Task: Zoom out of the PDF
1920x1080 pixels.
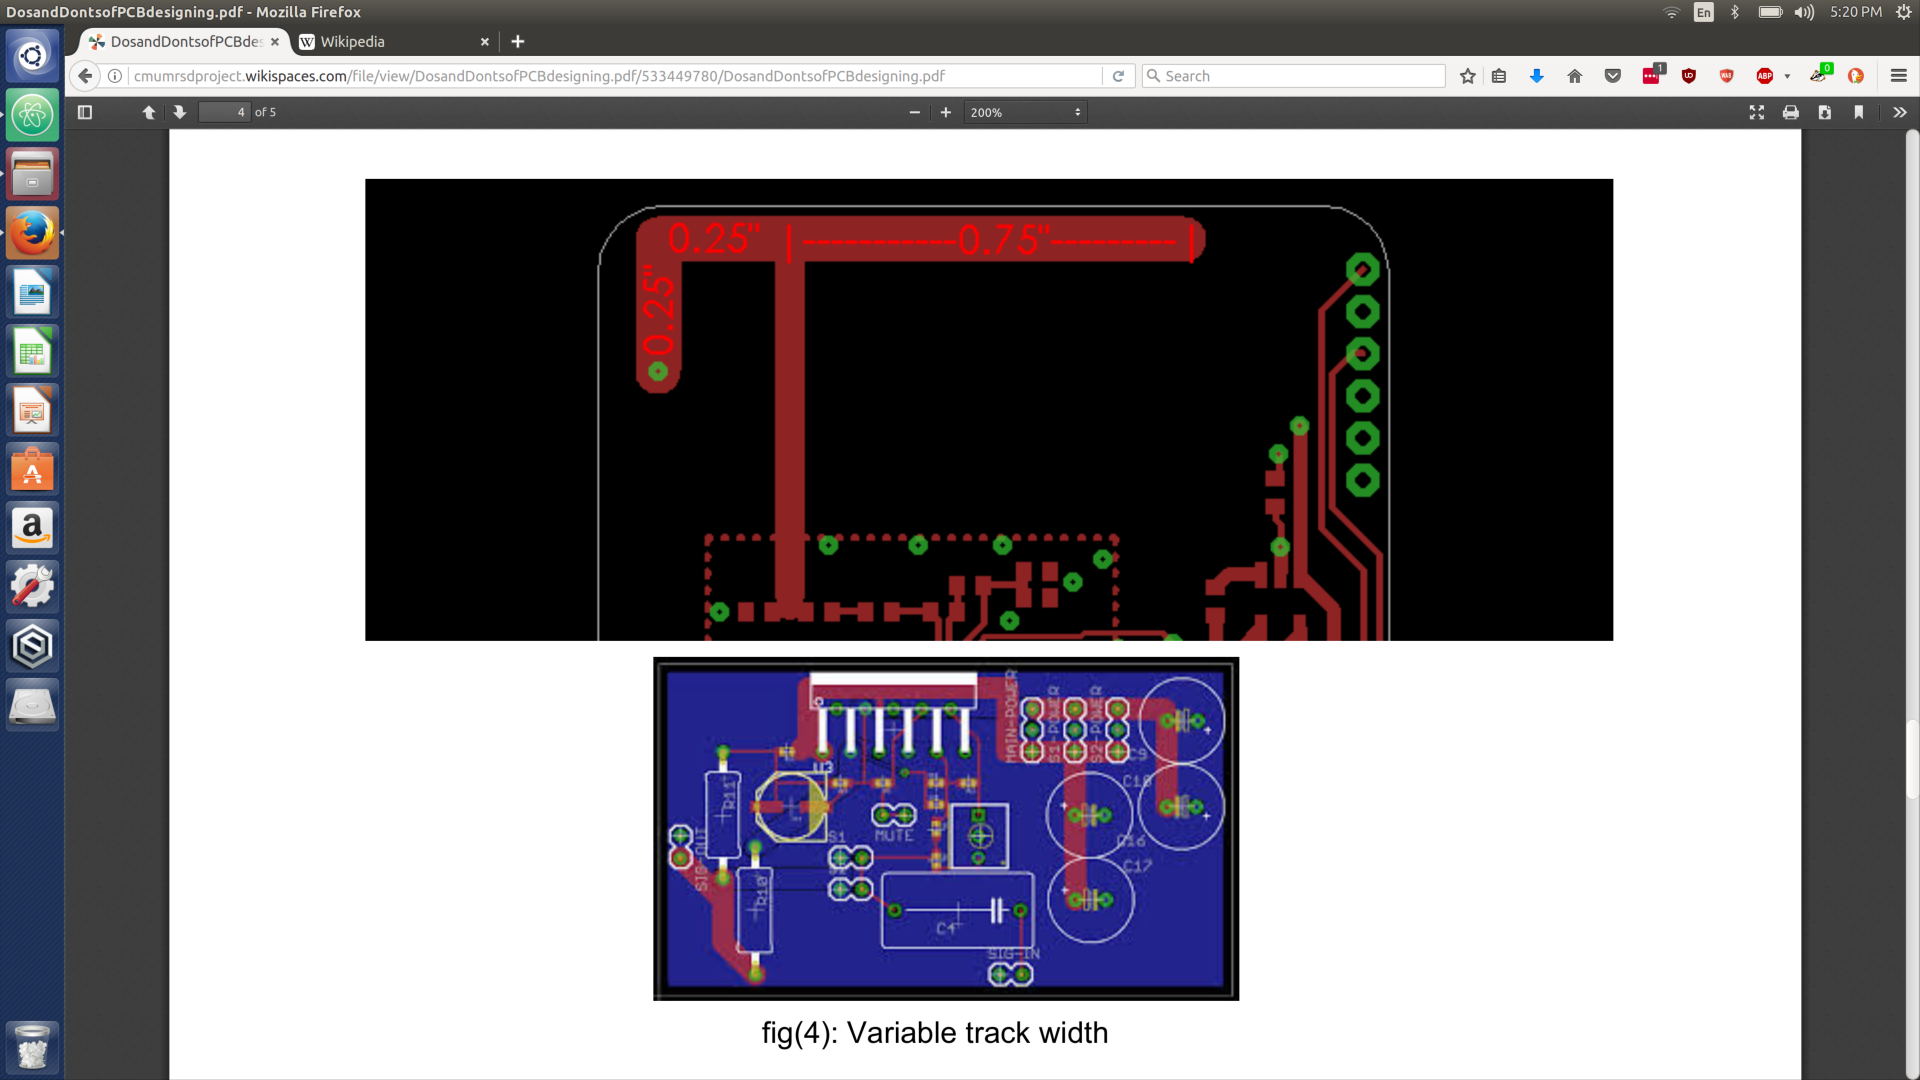Action: click(913, 112)
